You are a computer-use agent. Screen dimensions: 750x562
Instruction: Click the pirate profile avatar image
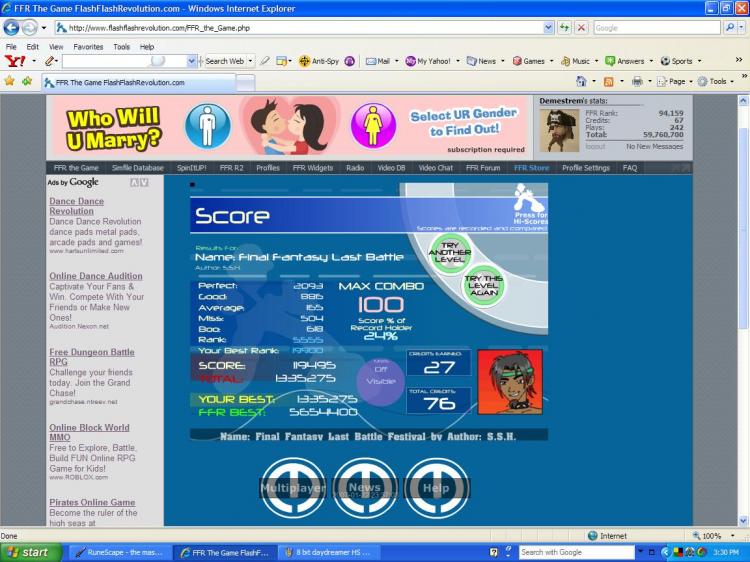(559, 131)
